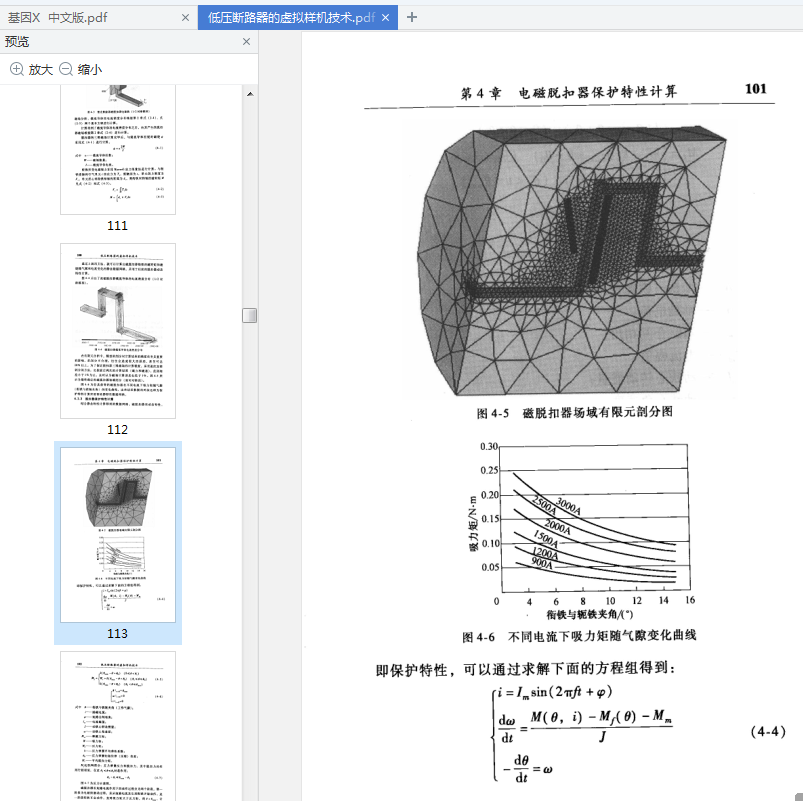The height and width of the screenshot is (801, 803).
Task: Click the 放大 label in preview toolbar
Action: (41, 70)
